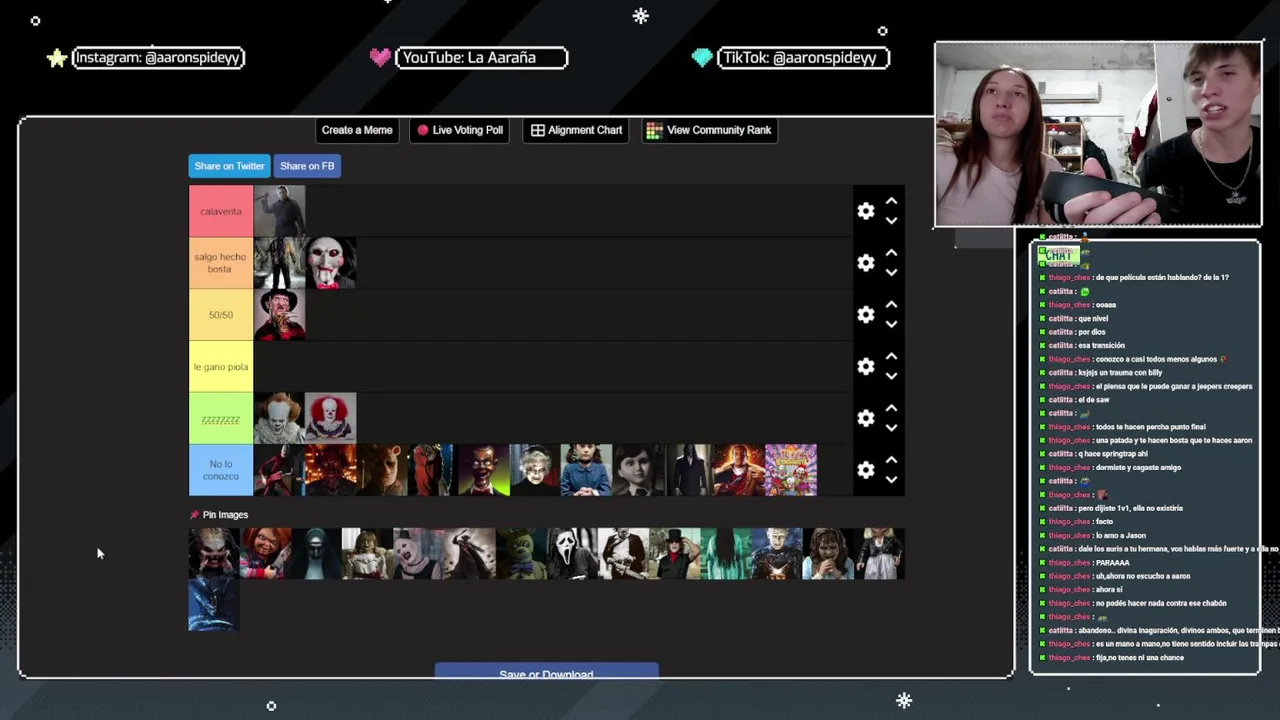Click the colored grid icon on View Community Rank
The height and width of the screenshot is (720, 1280).
(654, 130)
